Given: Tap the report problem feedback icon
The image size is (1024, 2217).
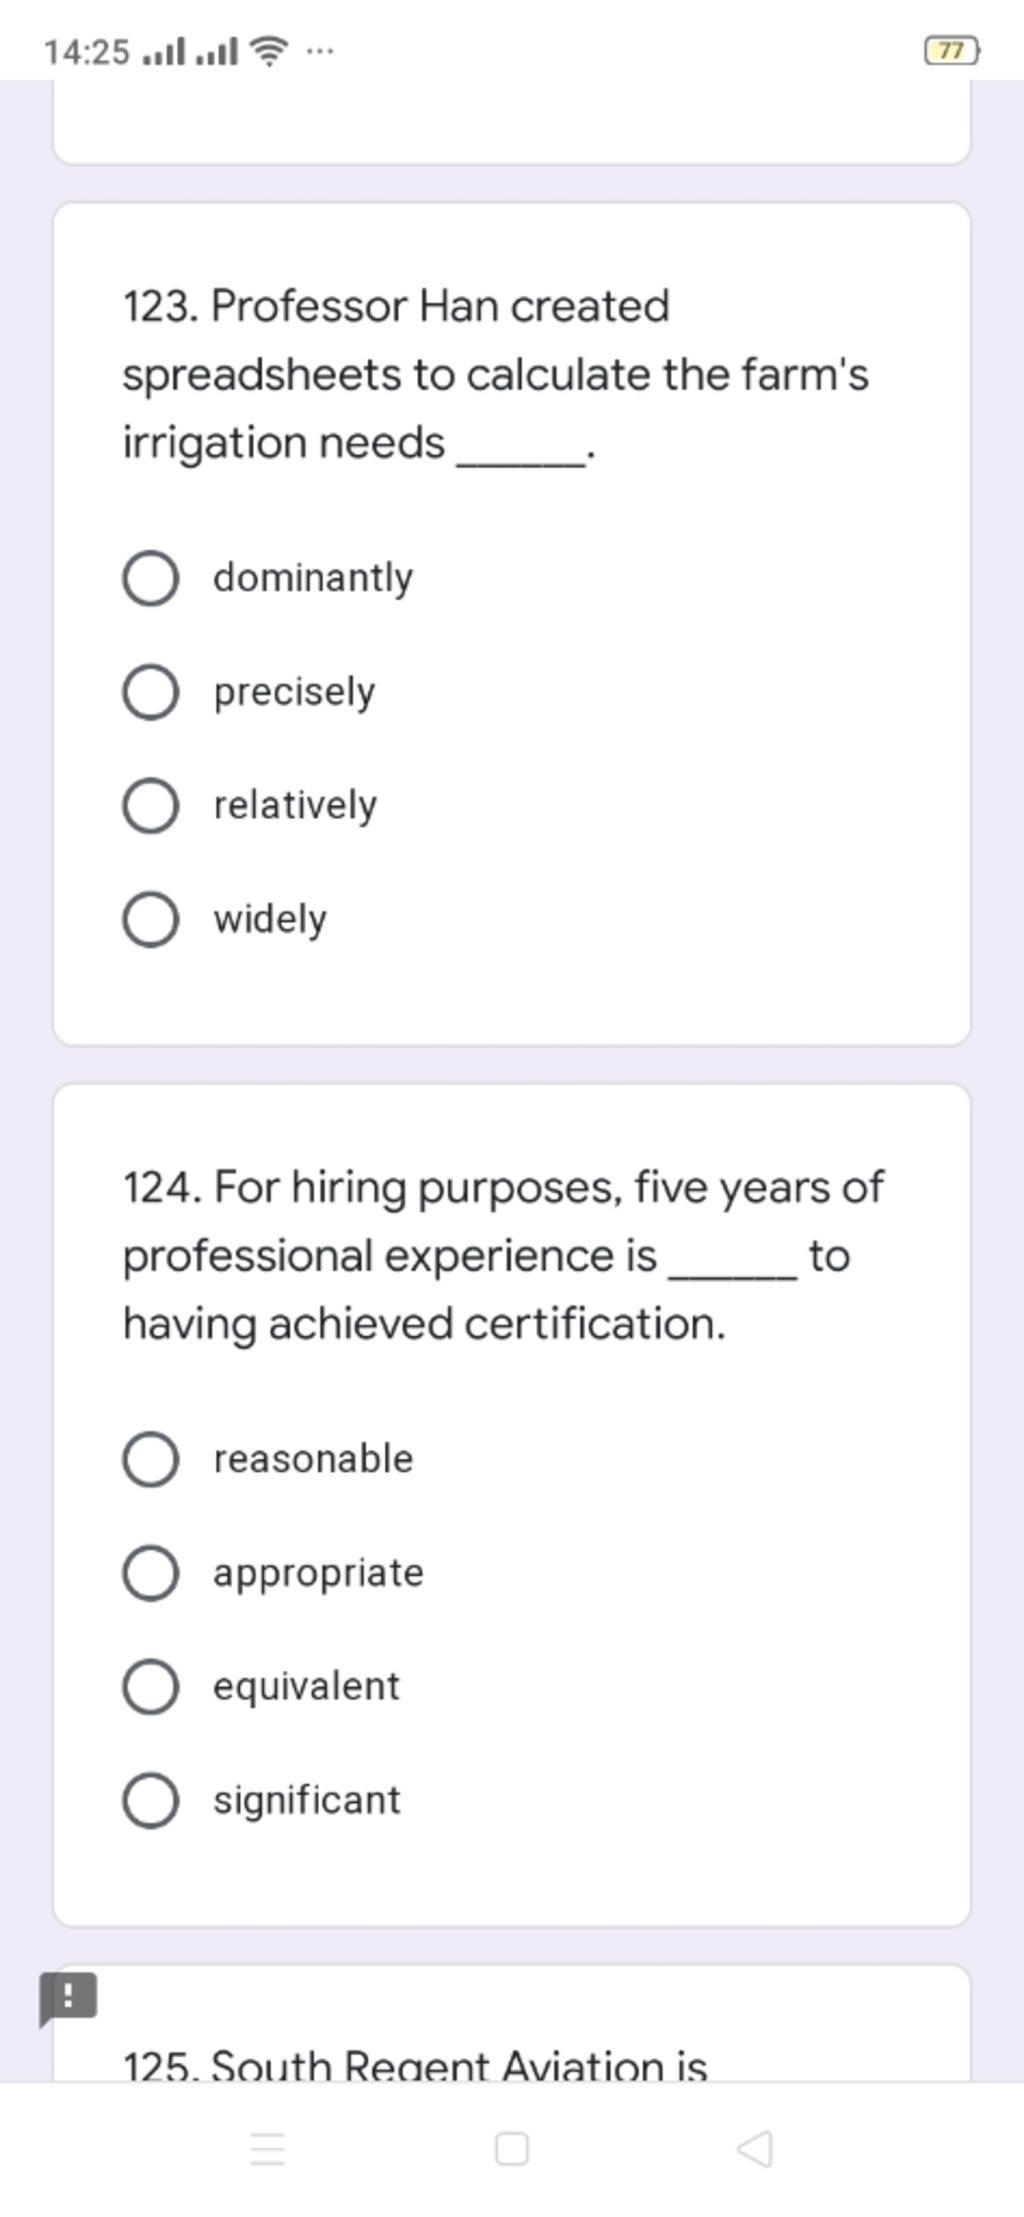Looking at the screenshot, I should pos(67,1997).
